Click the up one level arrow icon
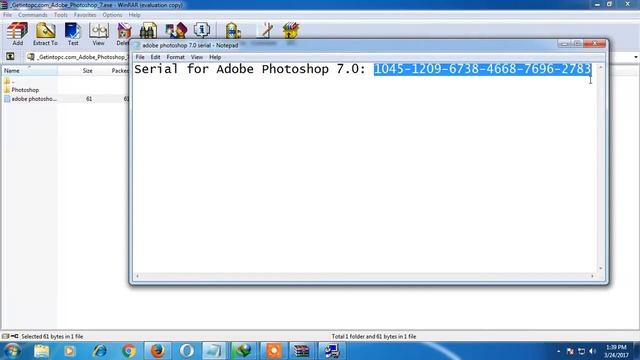Image resolution: width=640 pixels, height=360 pixels. pyautogui.click(x=10, y=56)
